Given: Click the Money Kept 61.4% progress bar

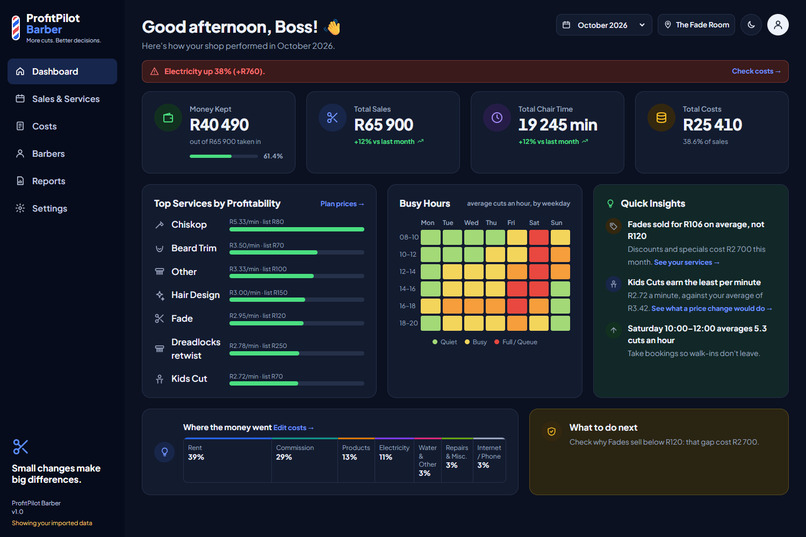Looking at the screenshot, I should tap(224, 156).
